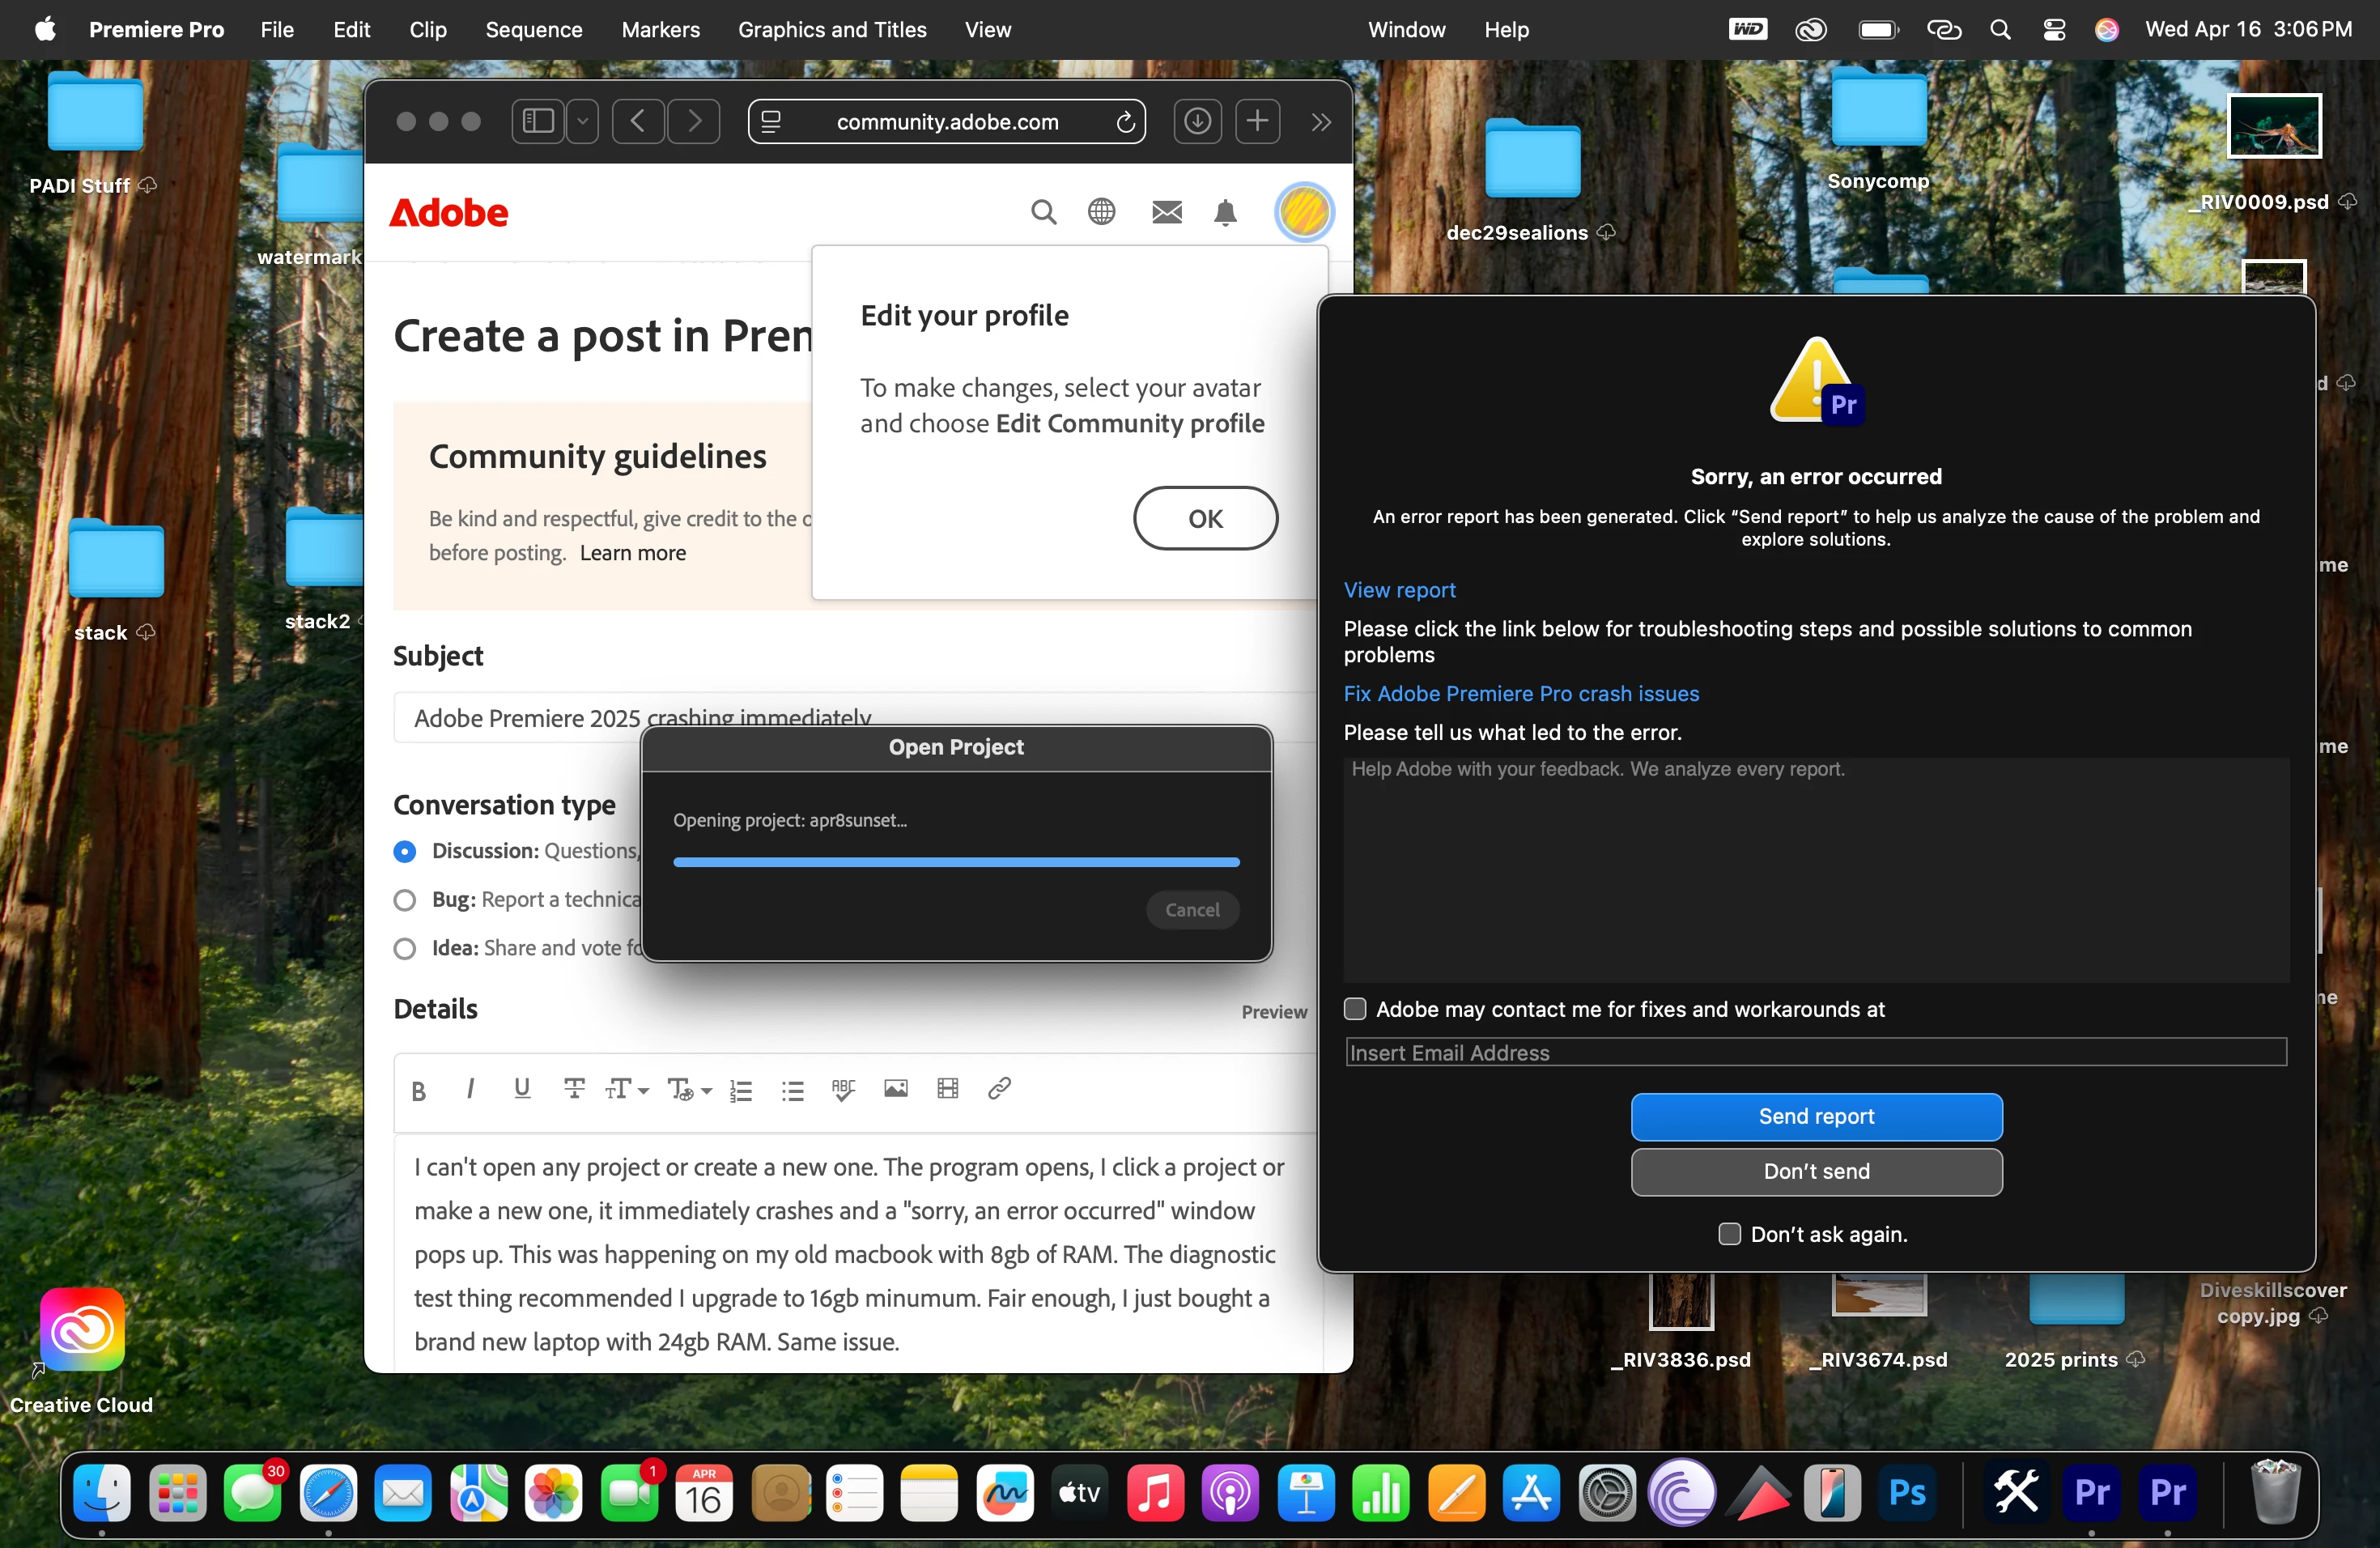Expand Safari toolbar overflow chevrons
2380x1548 pixels.
1321,122
